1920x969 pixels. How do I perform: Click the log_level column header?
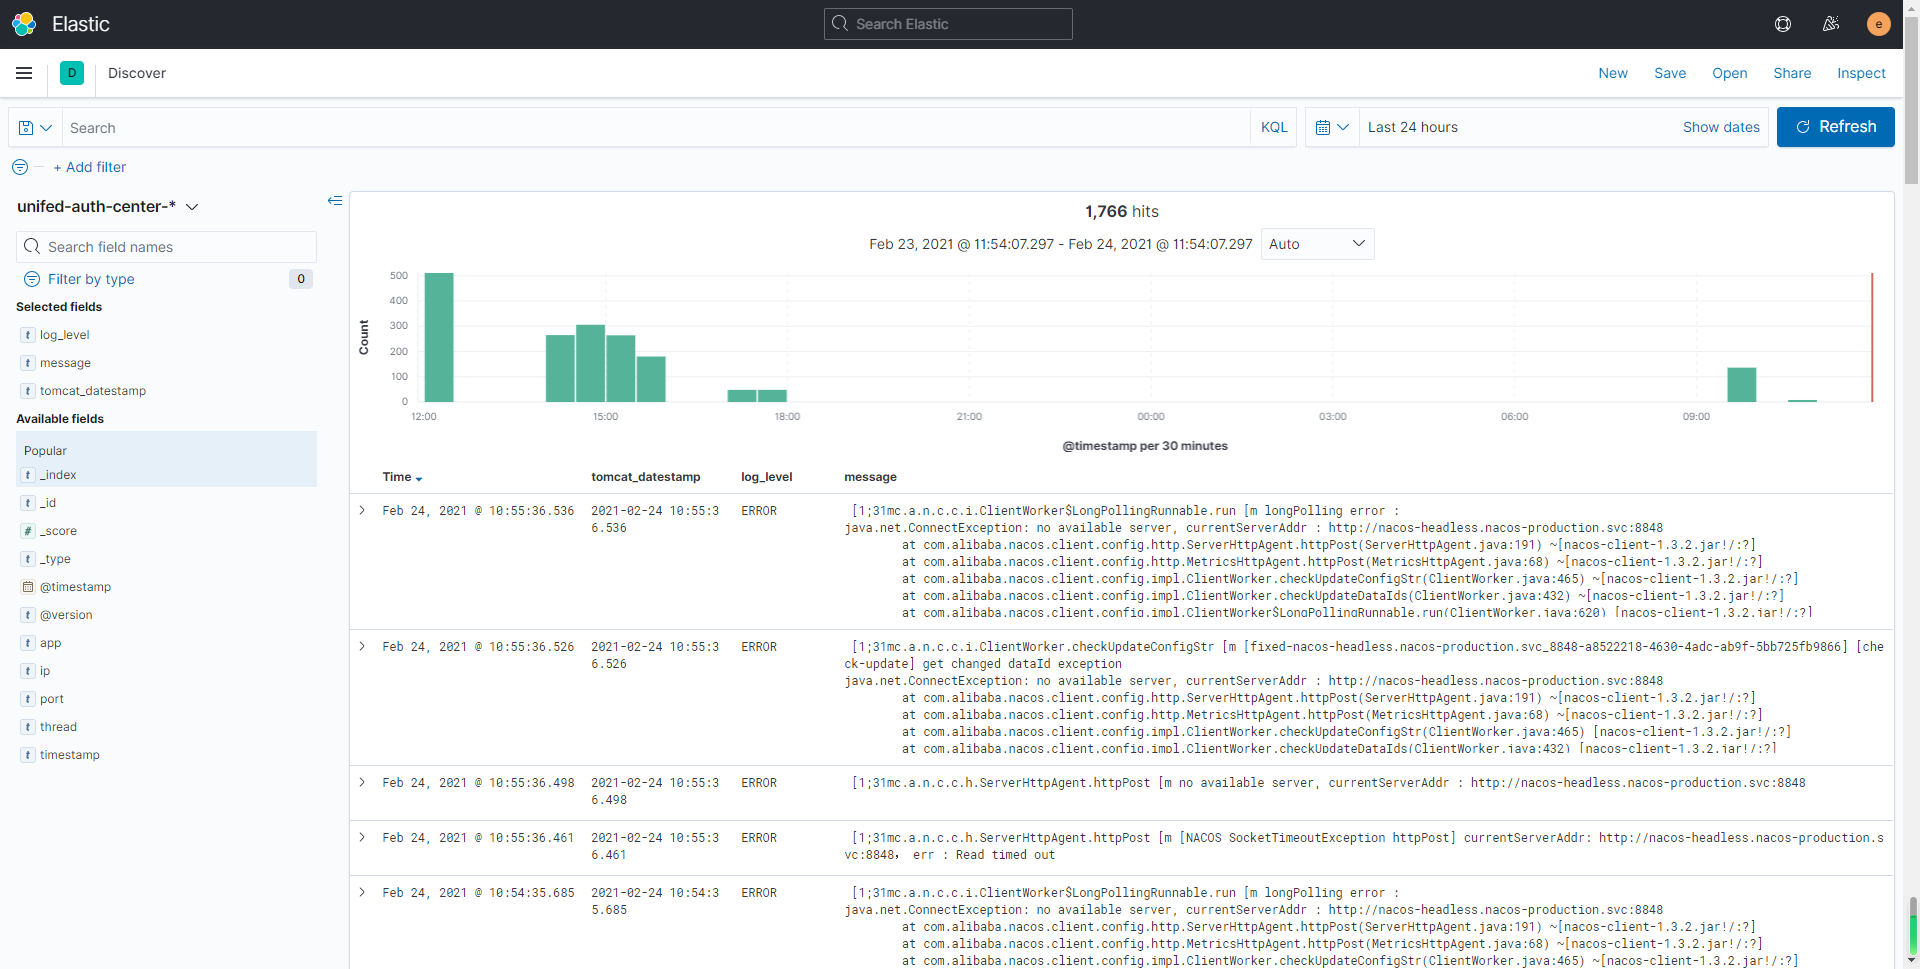[x=767, y=477]
